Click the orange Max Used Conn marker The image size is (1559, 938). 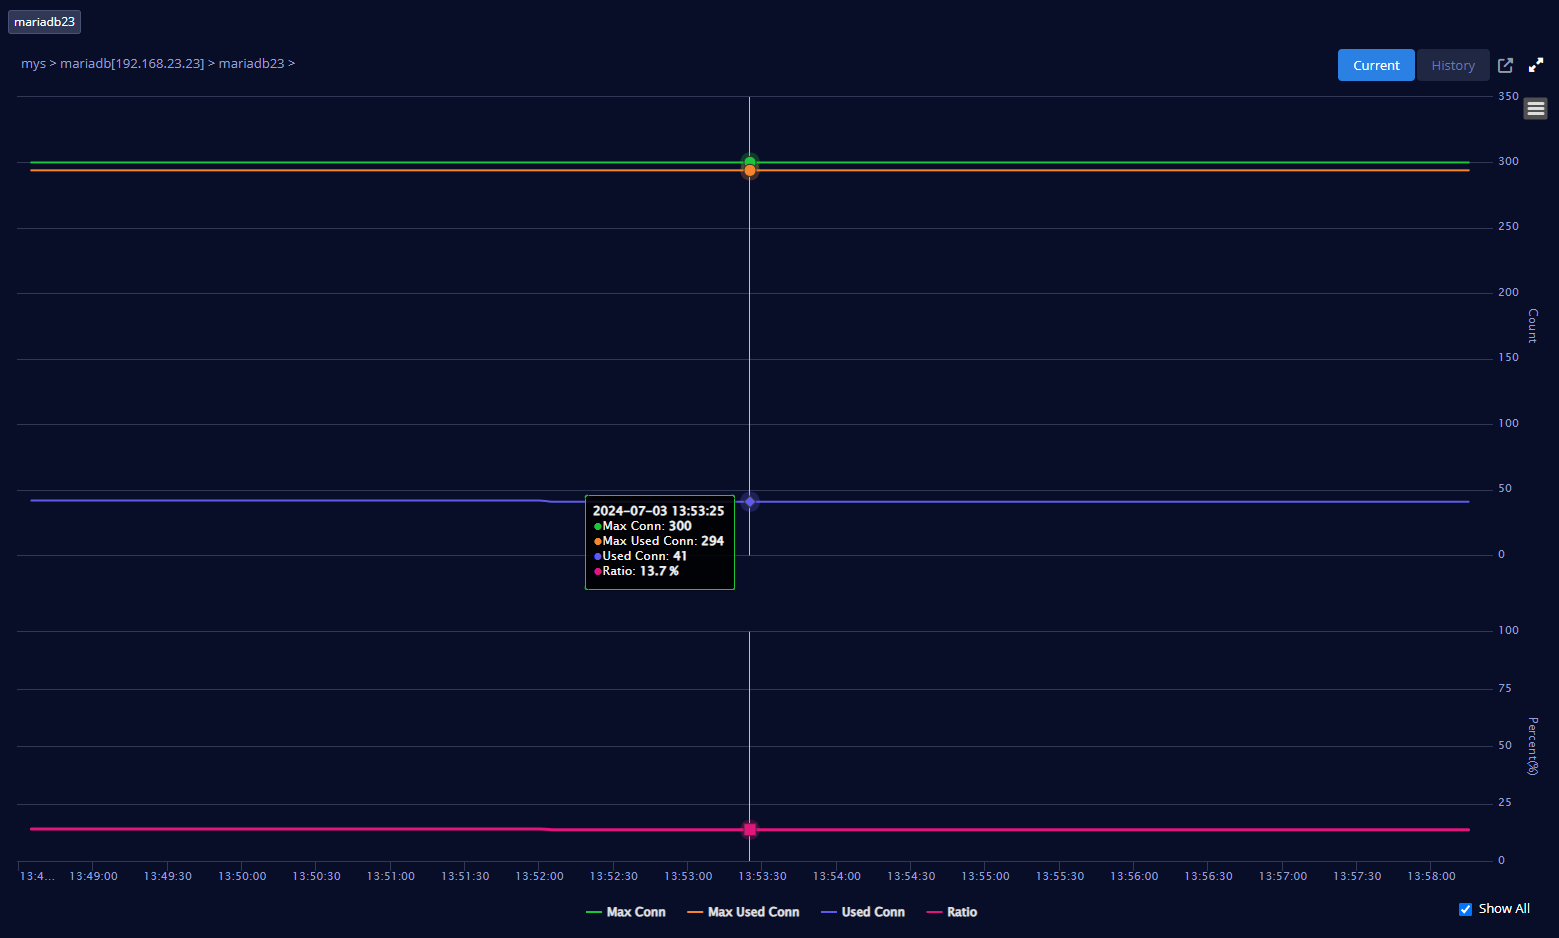tap(750, 171)
